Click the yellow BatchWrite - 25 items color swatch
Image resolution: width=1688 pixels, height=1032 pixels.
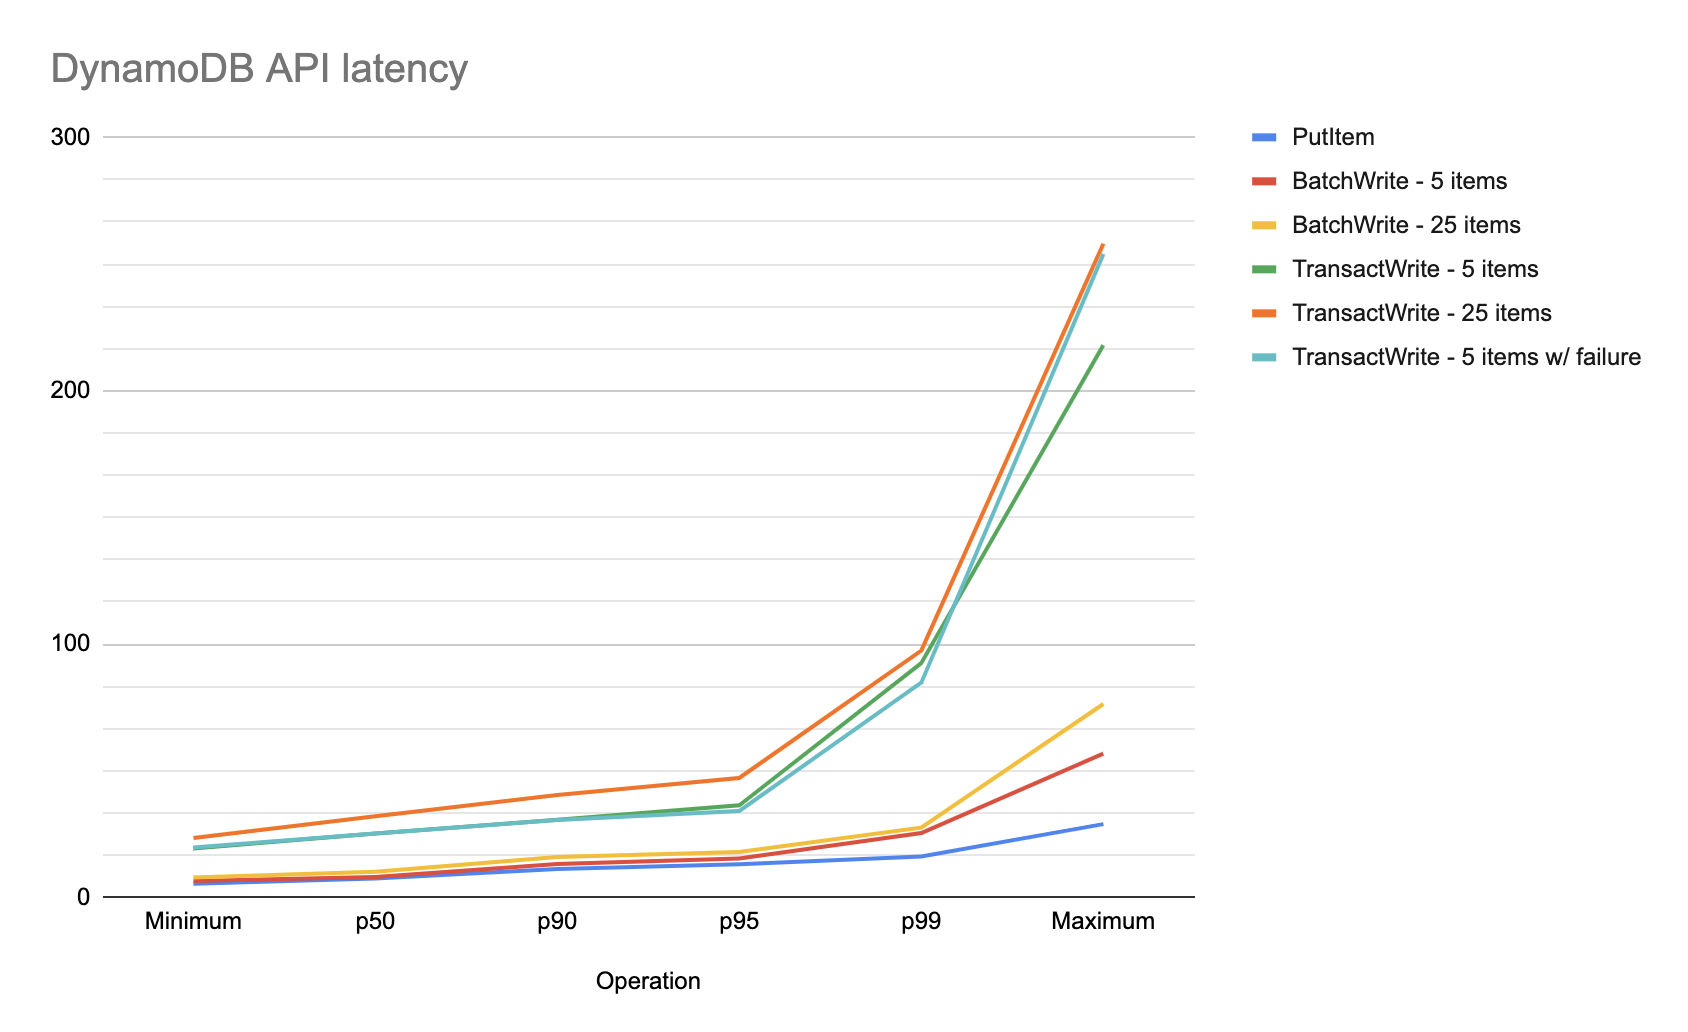(1262, 224)
